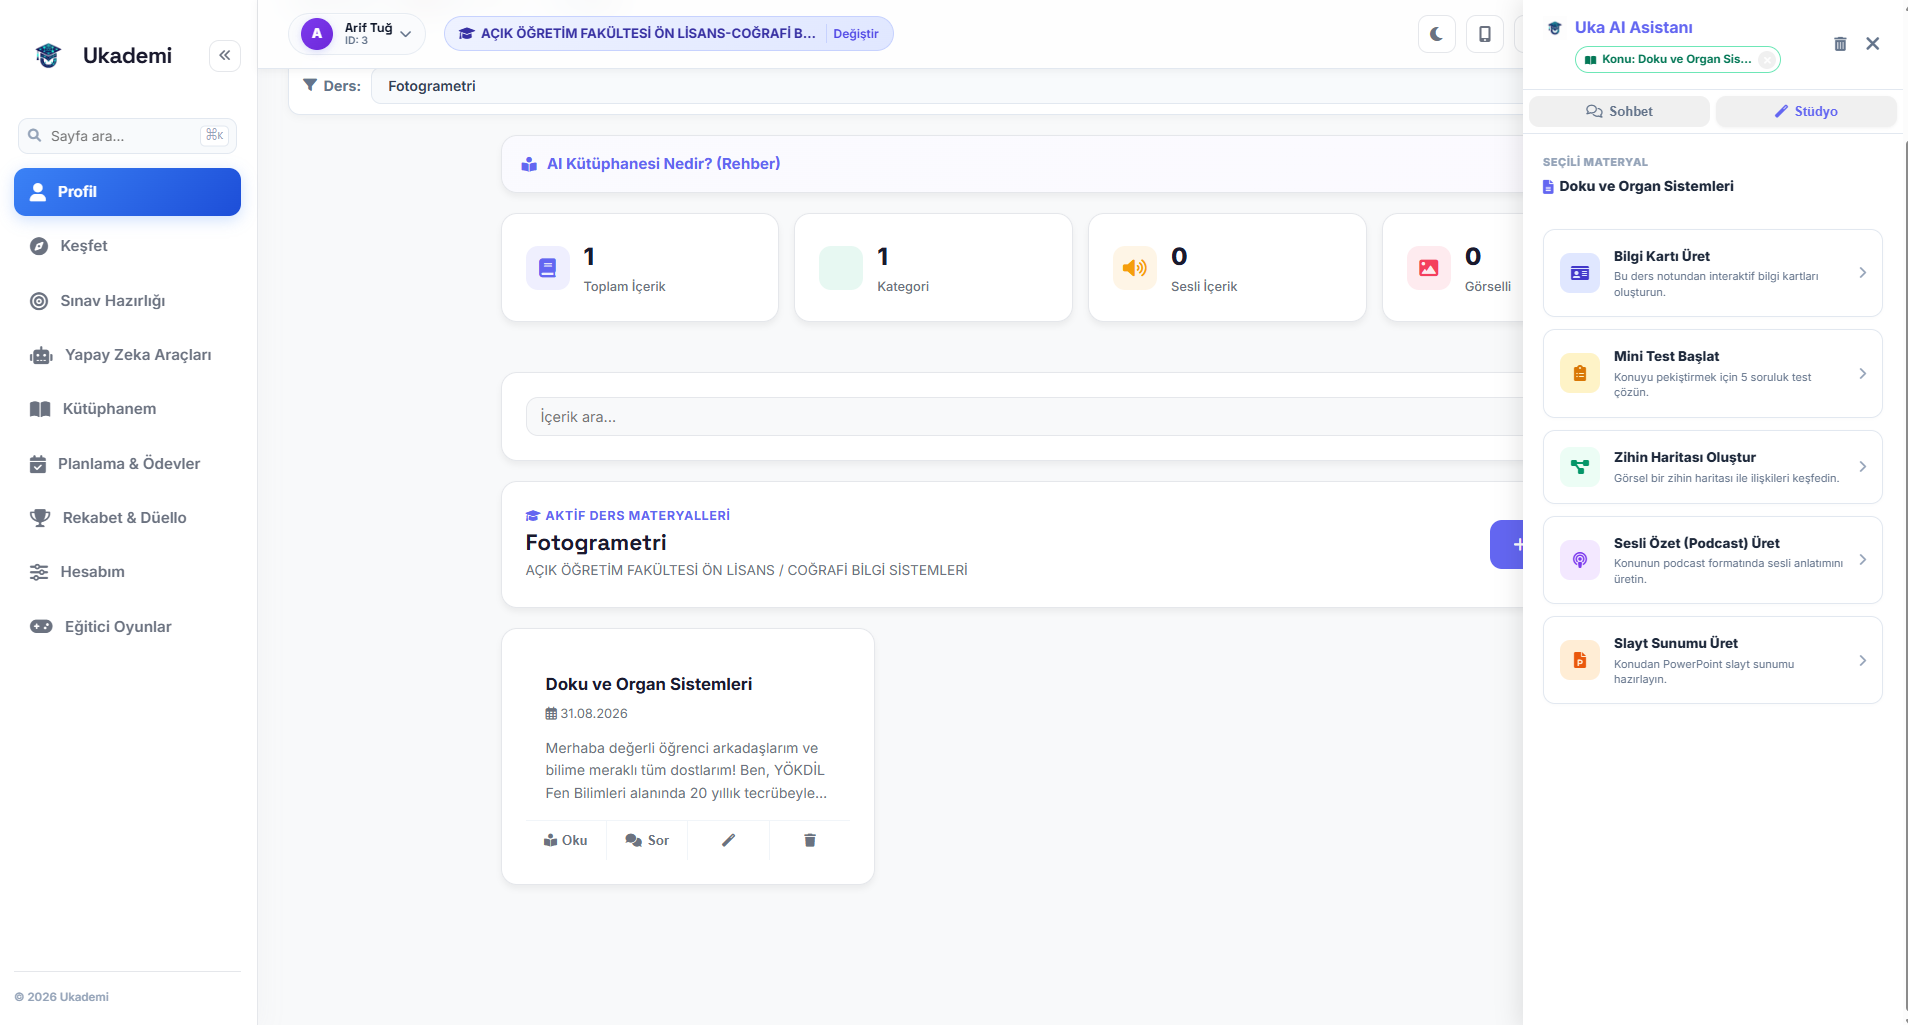Image resolution: width=1908 pixels, height=1025 pixels.
Task: Open user dropdown Arif Tuğ
Action: coord(357,34)
